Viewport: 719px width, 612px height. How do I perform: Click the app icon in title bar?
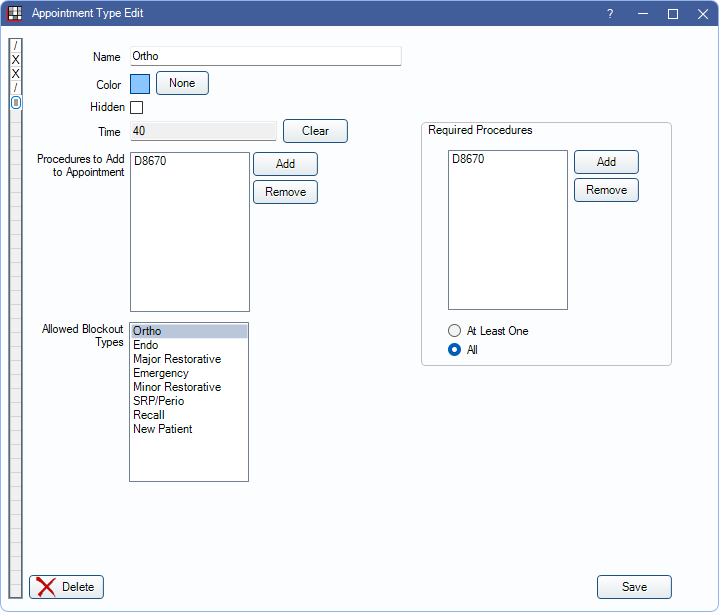click(x=15, y=14)
